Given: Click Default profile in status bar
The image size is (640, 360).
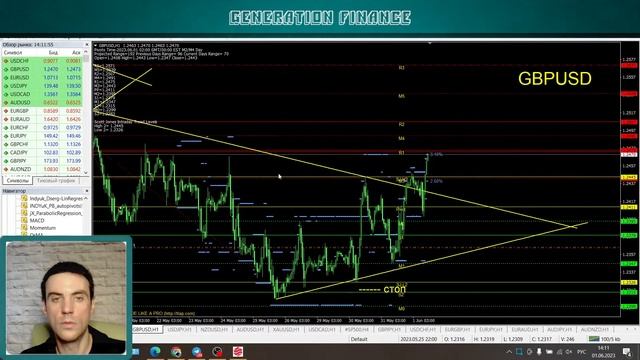Looking at the screenshot, I should point(359,339).
